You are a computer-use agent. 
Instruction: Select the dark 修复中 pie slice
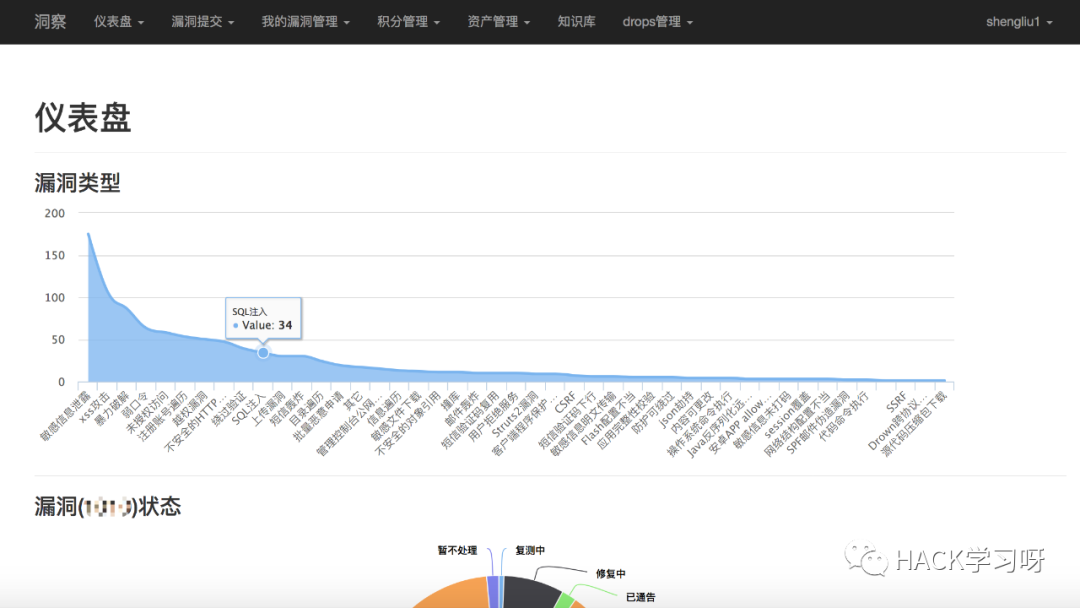(530, 594)
